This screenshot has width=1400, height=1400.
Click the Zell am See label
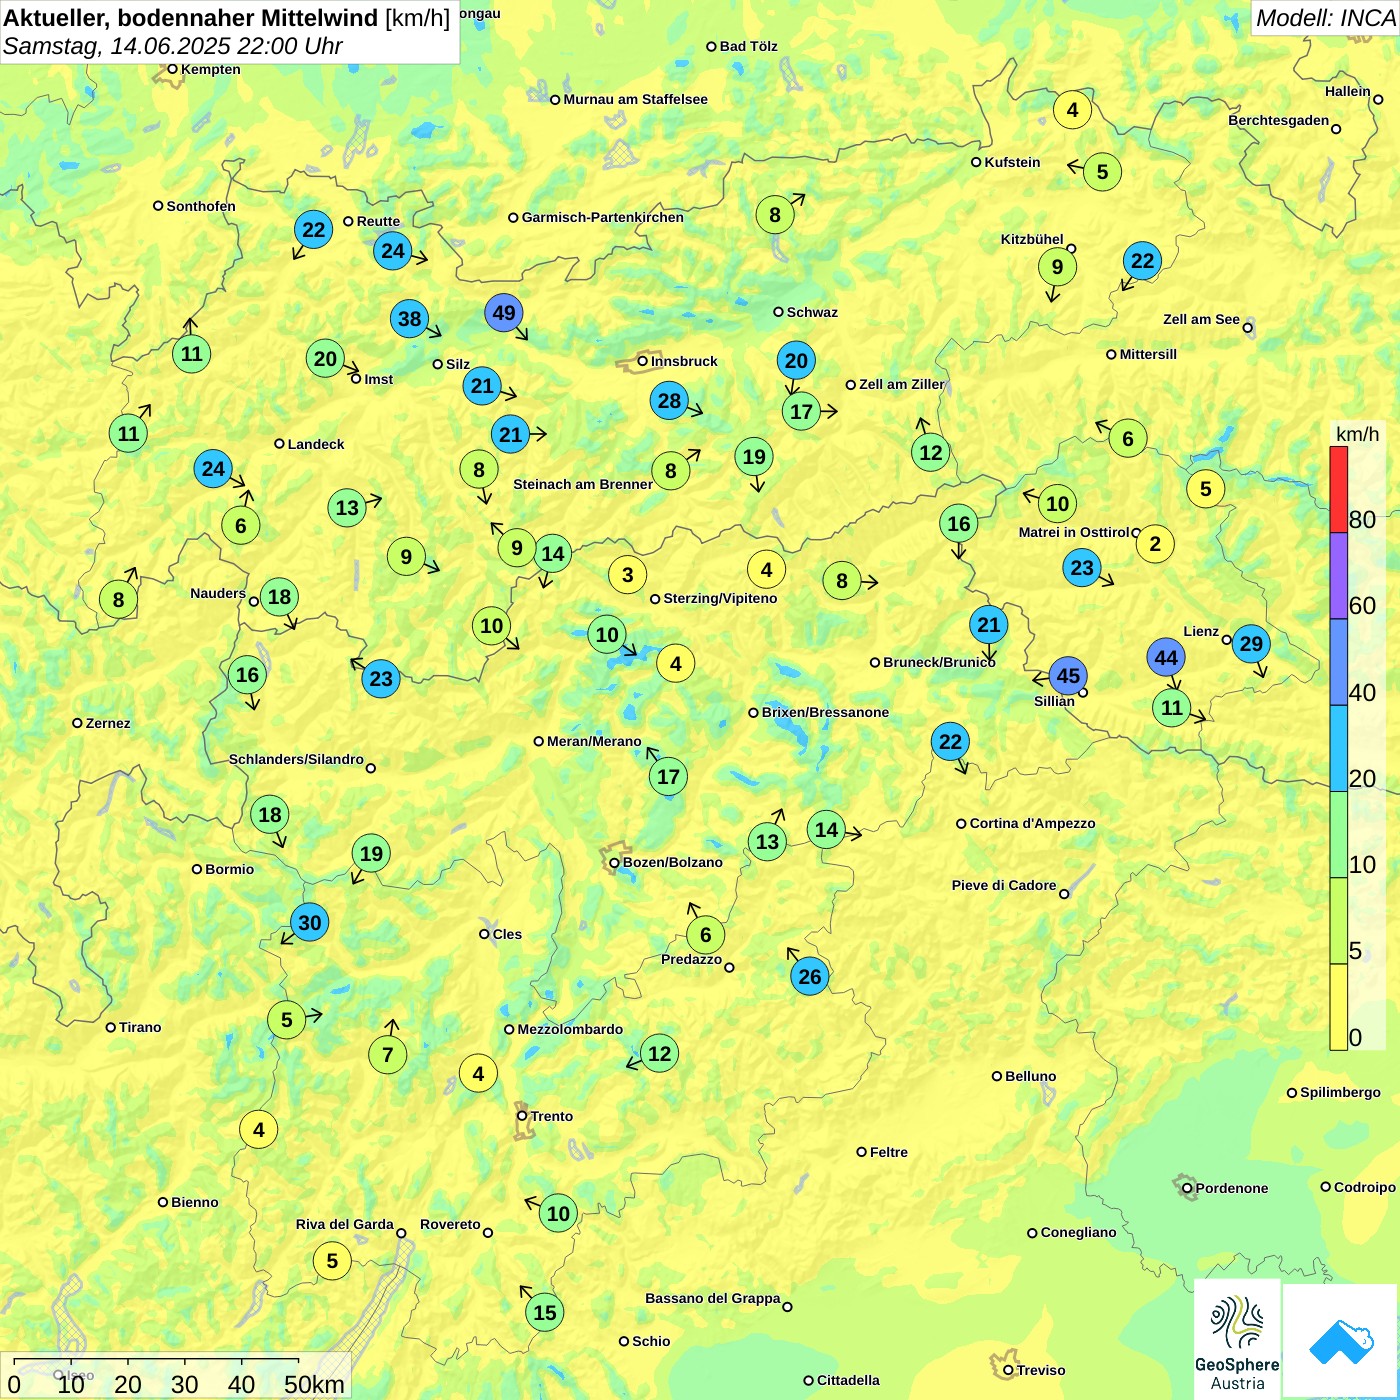point(1201,319)
